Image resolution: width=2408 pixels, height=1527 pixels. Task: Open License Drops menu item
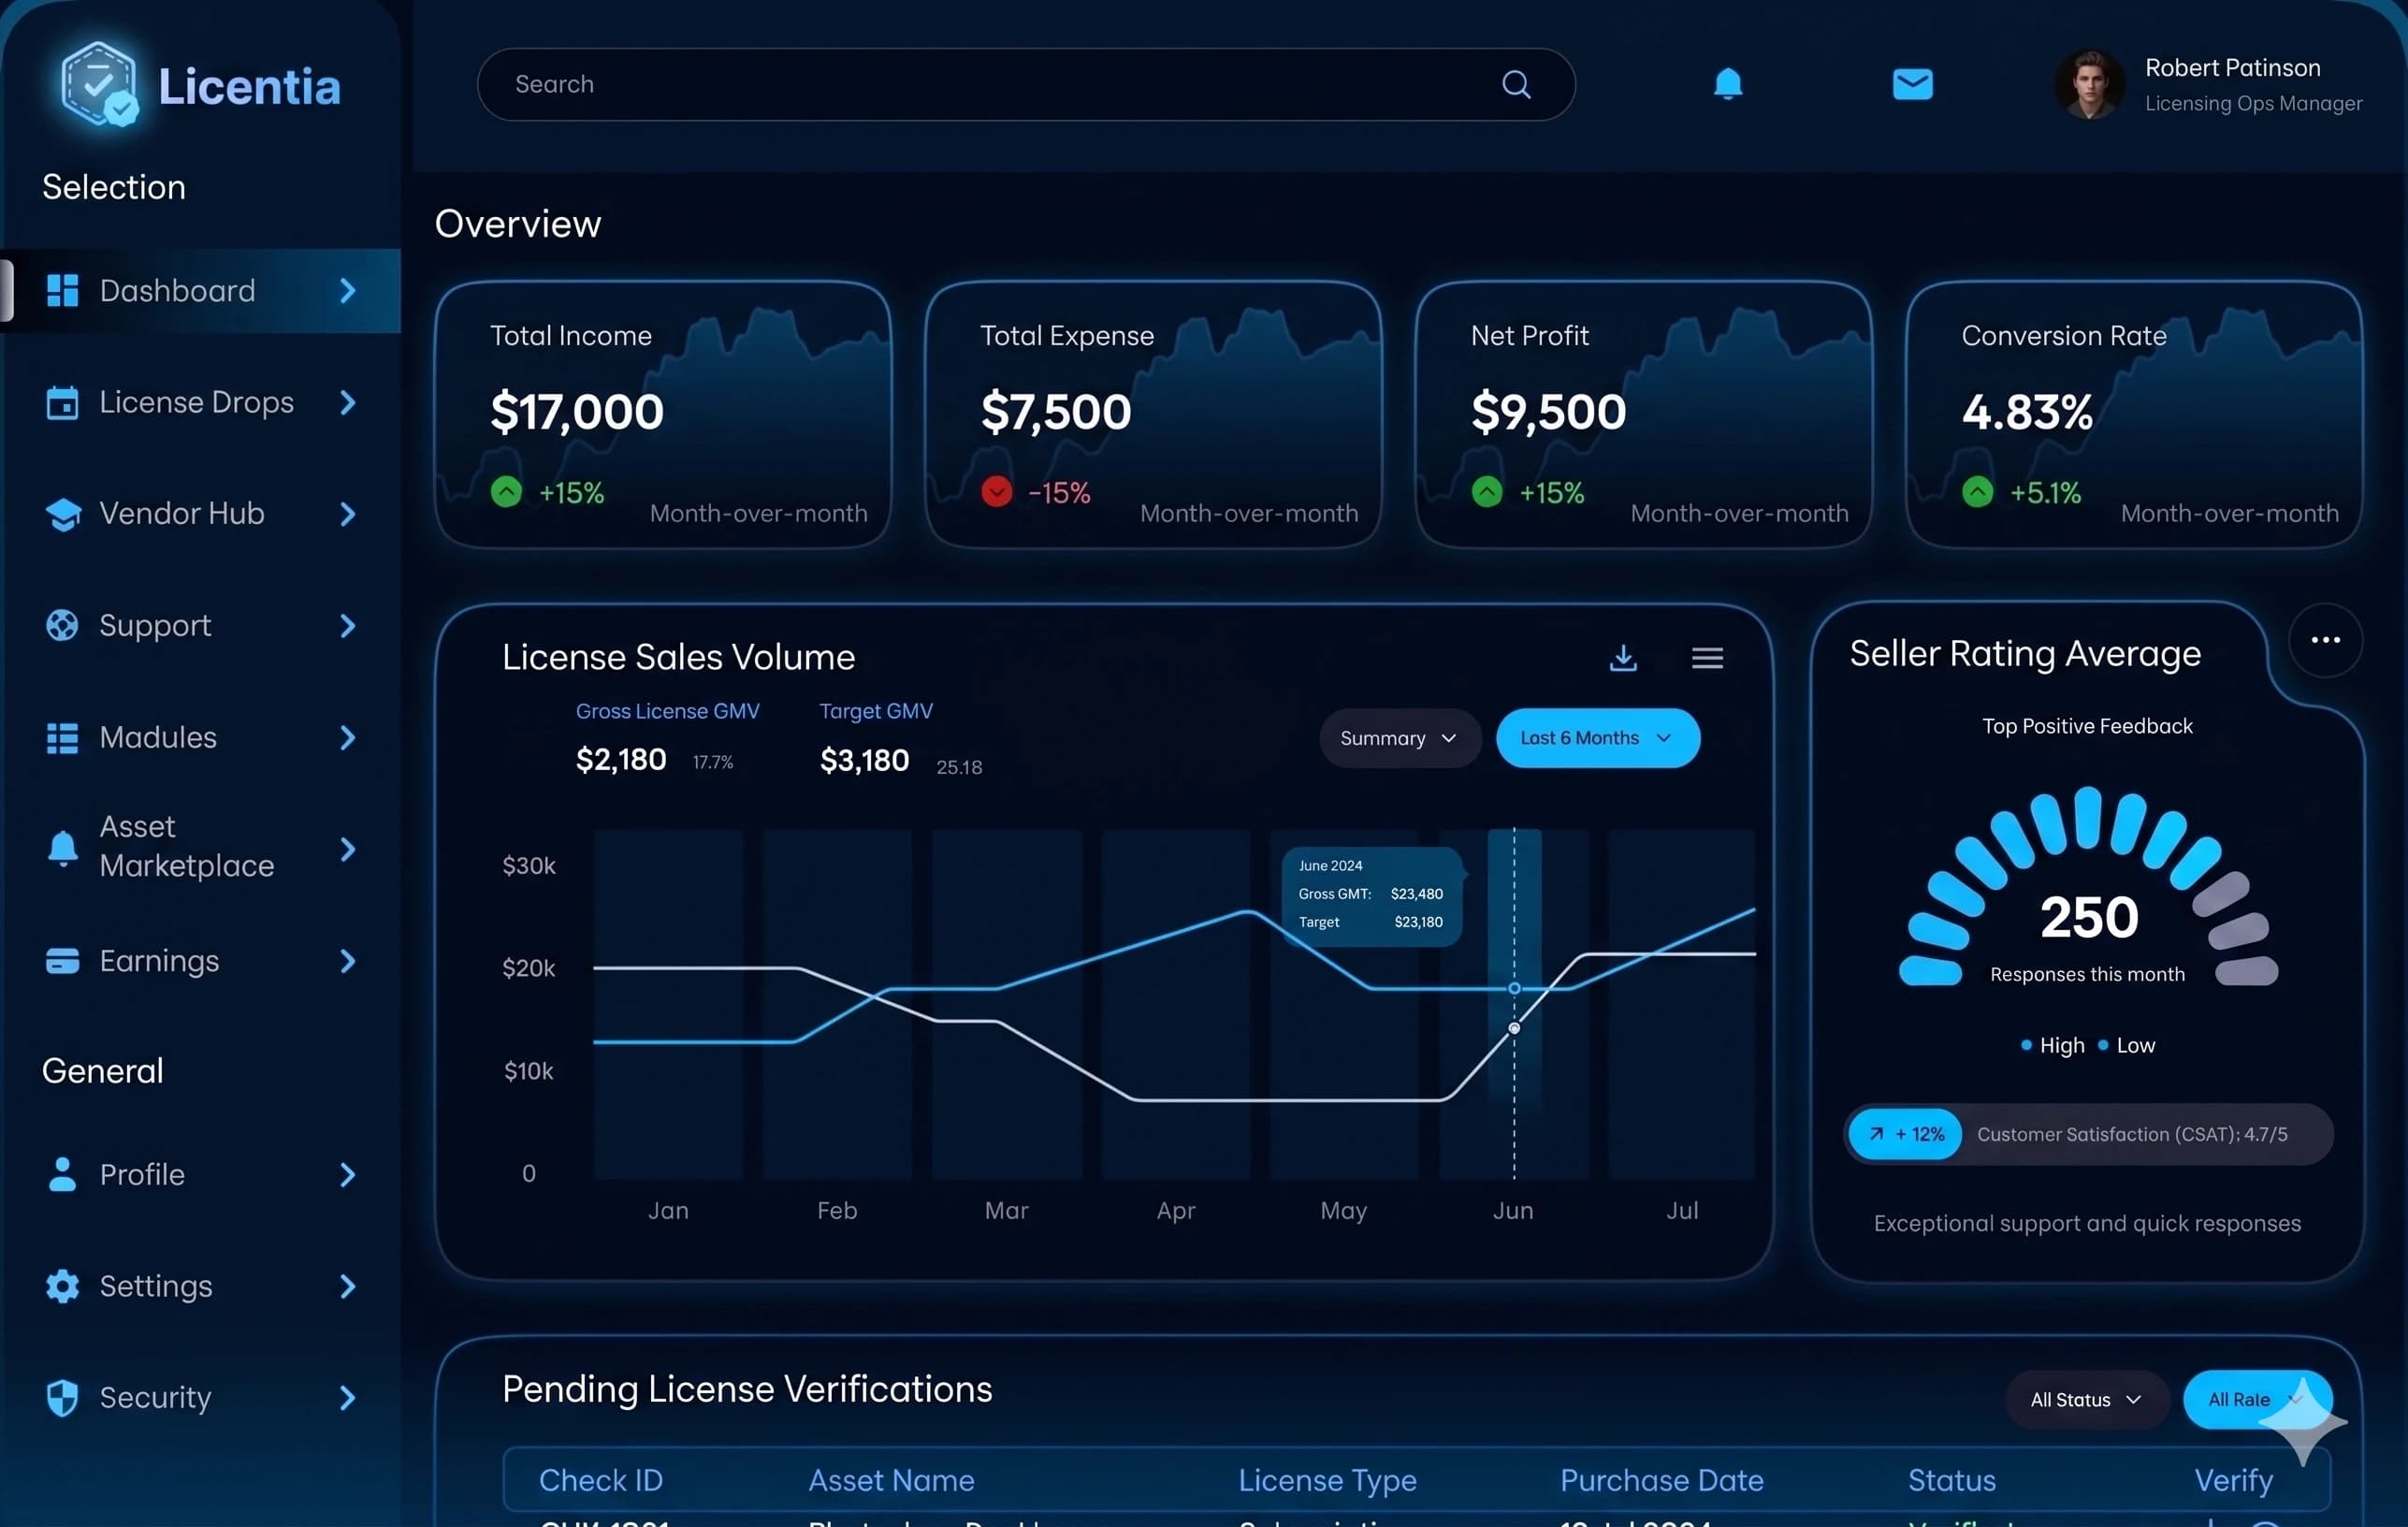pos(200,403)
